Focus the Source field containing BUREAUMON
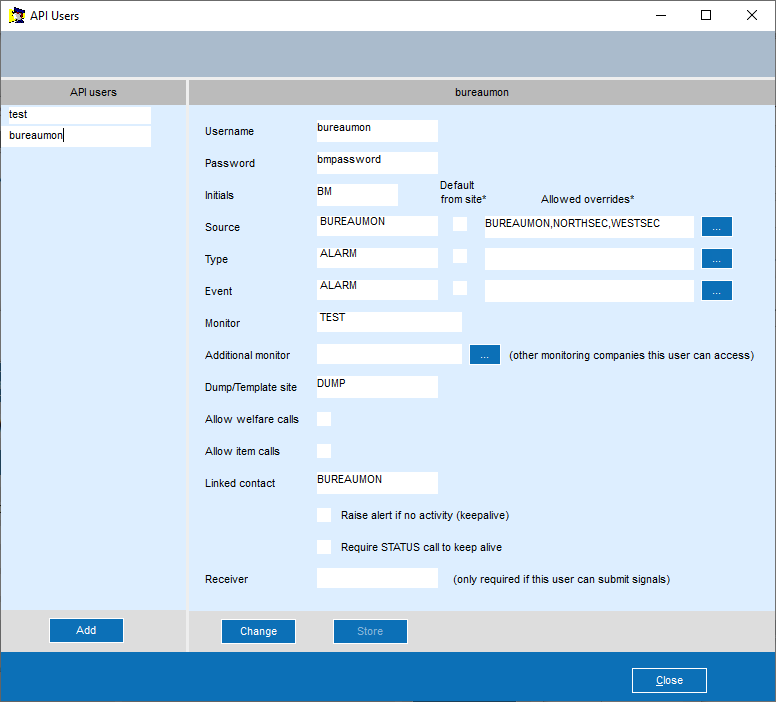 coord(377,226)
